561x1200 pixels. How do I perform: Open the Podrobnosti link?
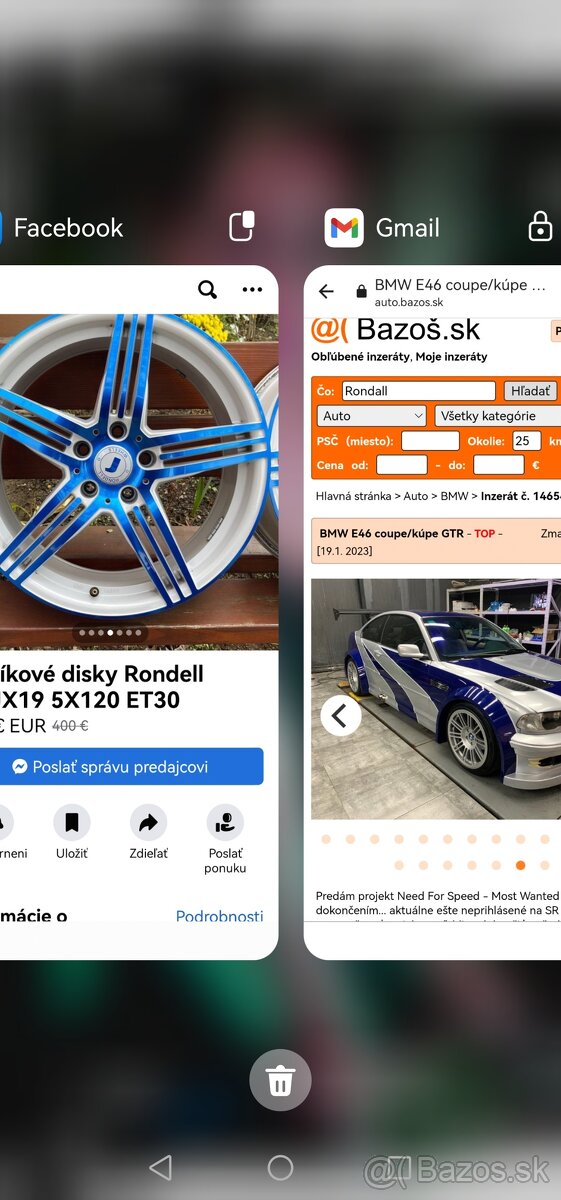click(x=220, y=916)
